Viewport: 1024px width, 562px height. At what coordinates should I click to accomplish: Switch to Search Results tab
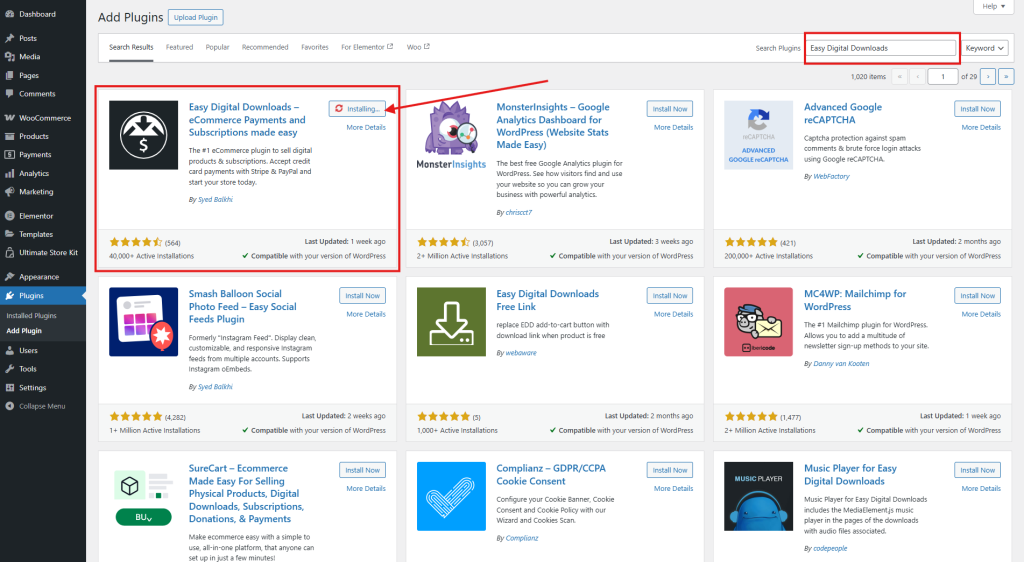coord(131,48)
